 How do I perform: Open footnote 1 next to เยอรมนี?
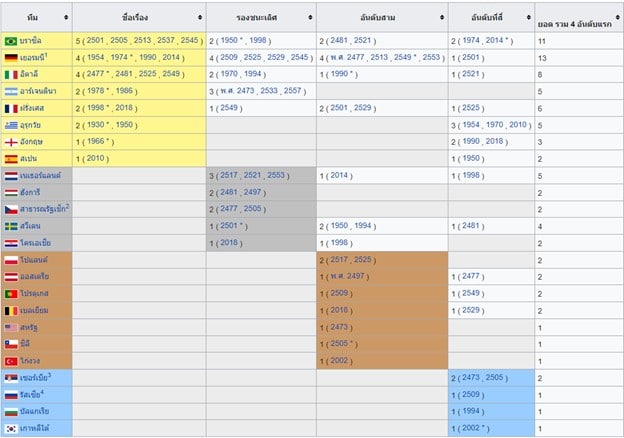click(46, 55)
